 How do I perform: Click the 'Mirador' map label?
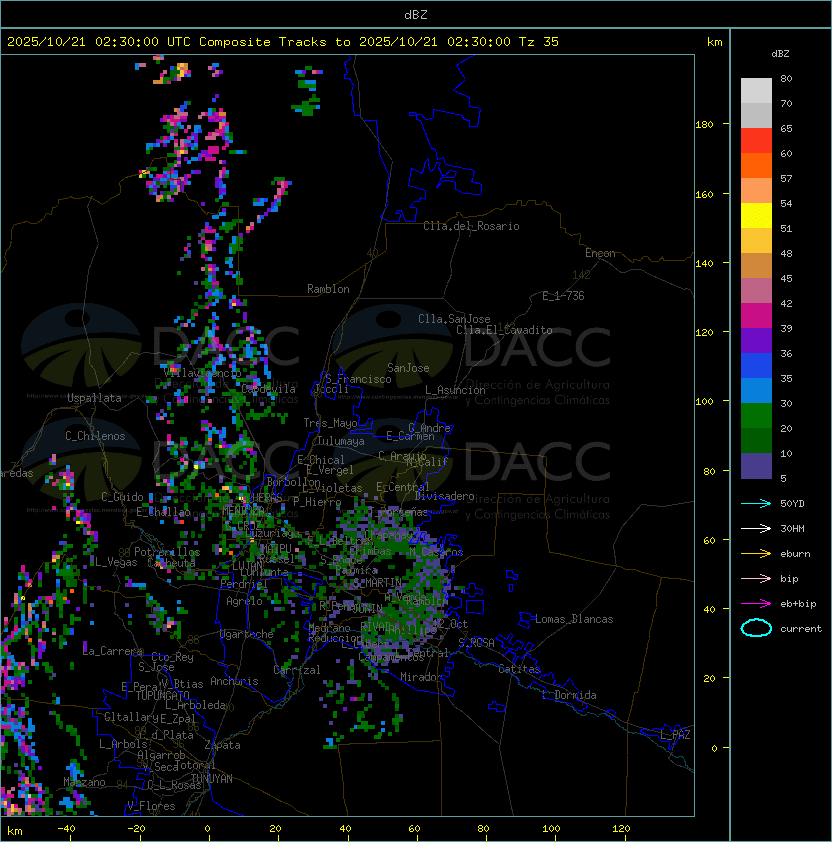click(422, 677)
